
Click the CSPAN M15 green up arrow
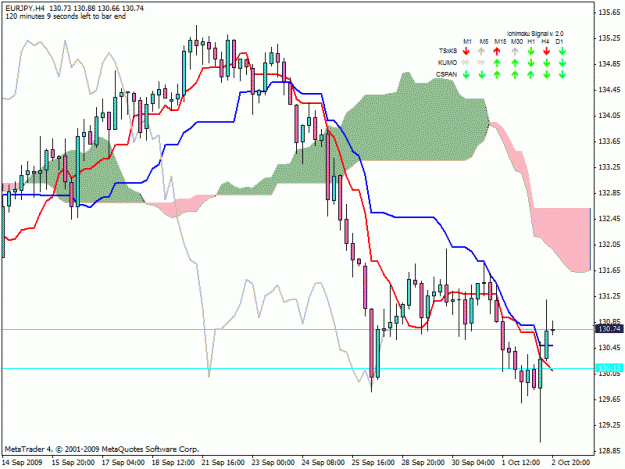(497, 75)
